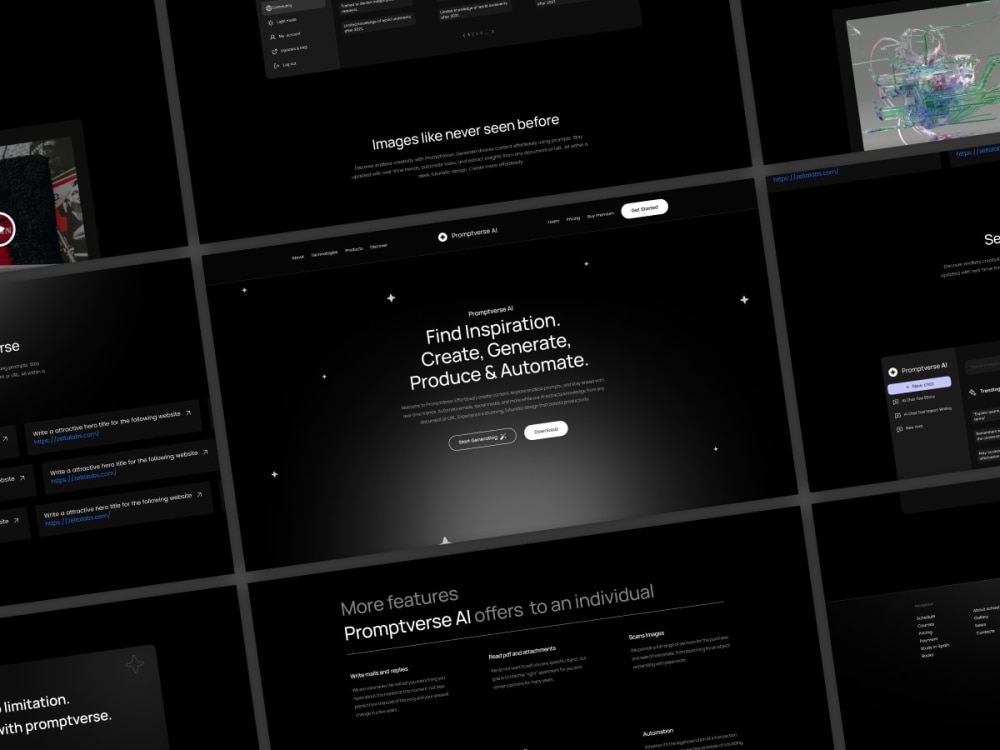
Task: Click the Get Started button
Action: click(x=644, y=209)
